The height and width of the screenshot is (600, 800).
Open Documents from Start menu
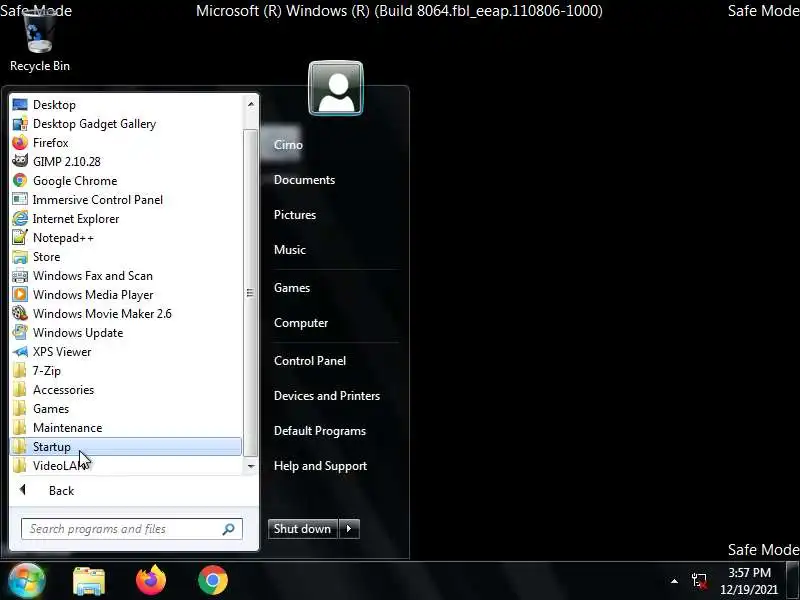coord(304,180)
